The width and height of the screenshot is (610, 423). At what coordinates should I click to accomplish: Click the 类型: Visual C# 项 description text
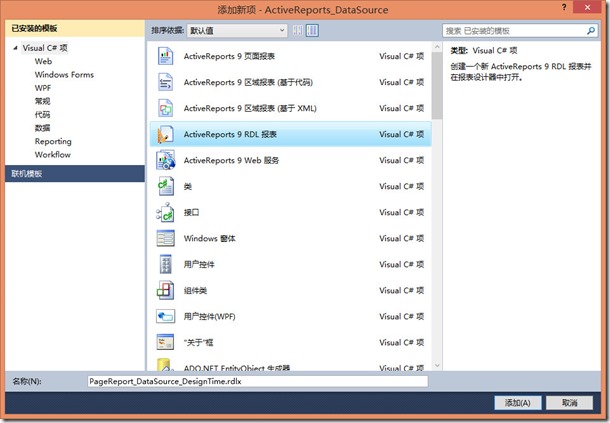point(484,51)
